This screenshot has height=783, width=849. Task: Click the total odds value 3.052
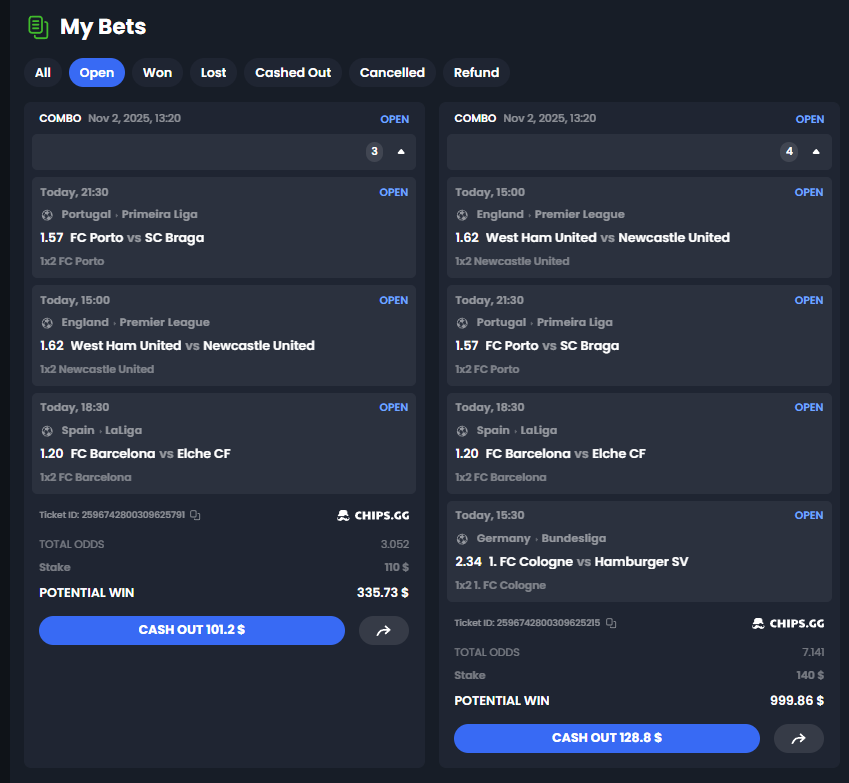point(395,544)
